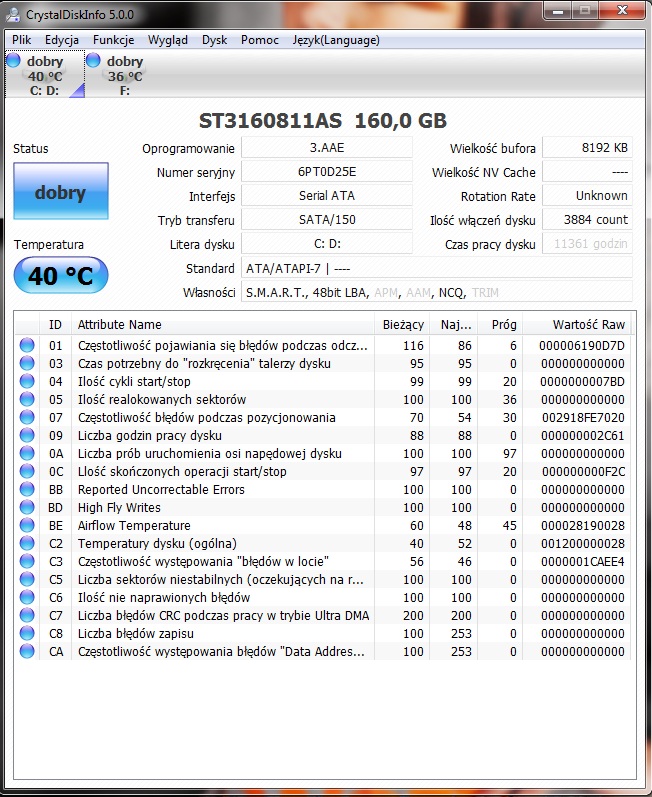The image size is (652, 797).
Task: Click the 8192 KB buffer size field
Action: point(587,147)
